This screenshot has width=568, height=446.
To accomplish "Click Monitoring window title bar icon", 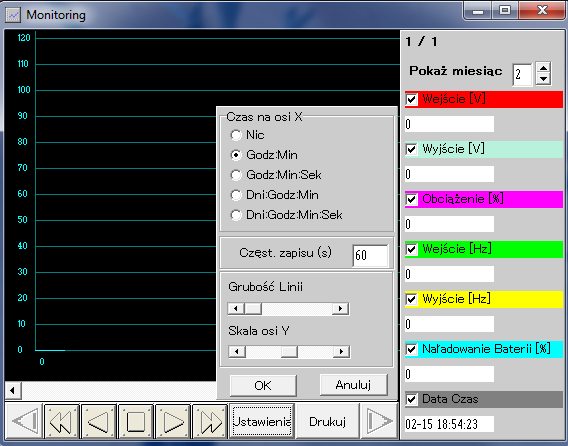I will tap(13, 15).
